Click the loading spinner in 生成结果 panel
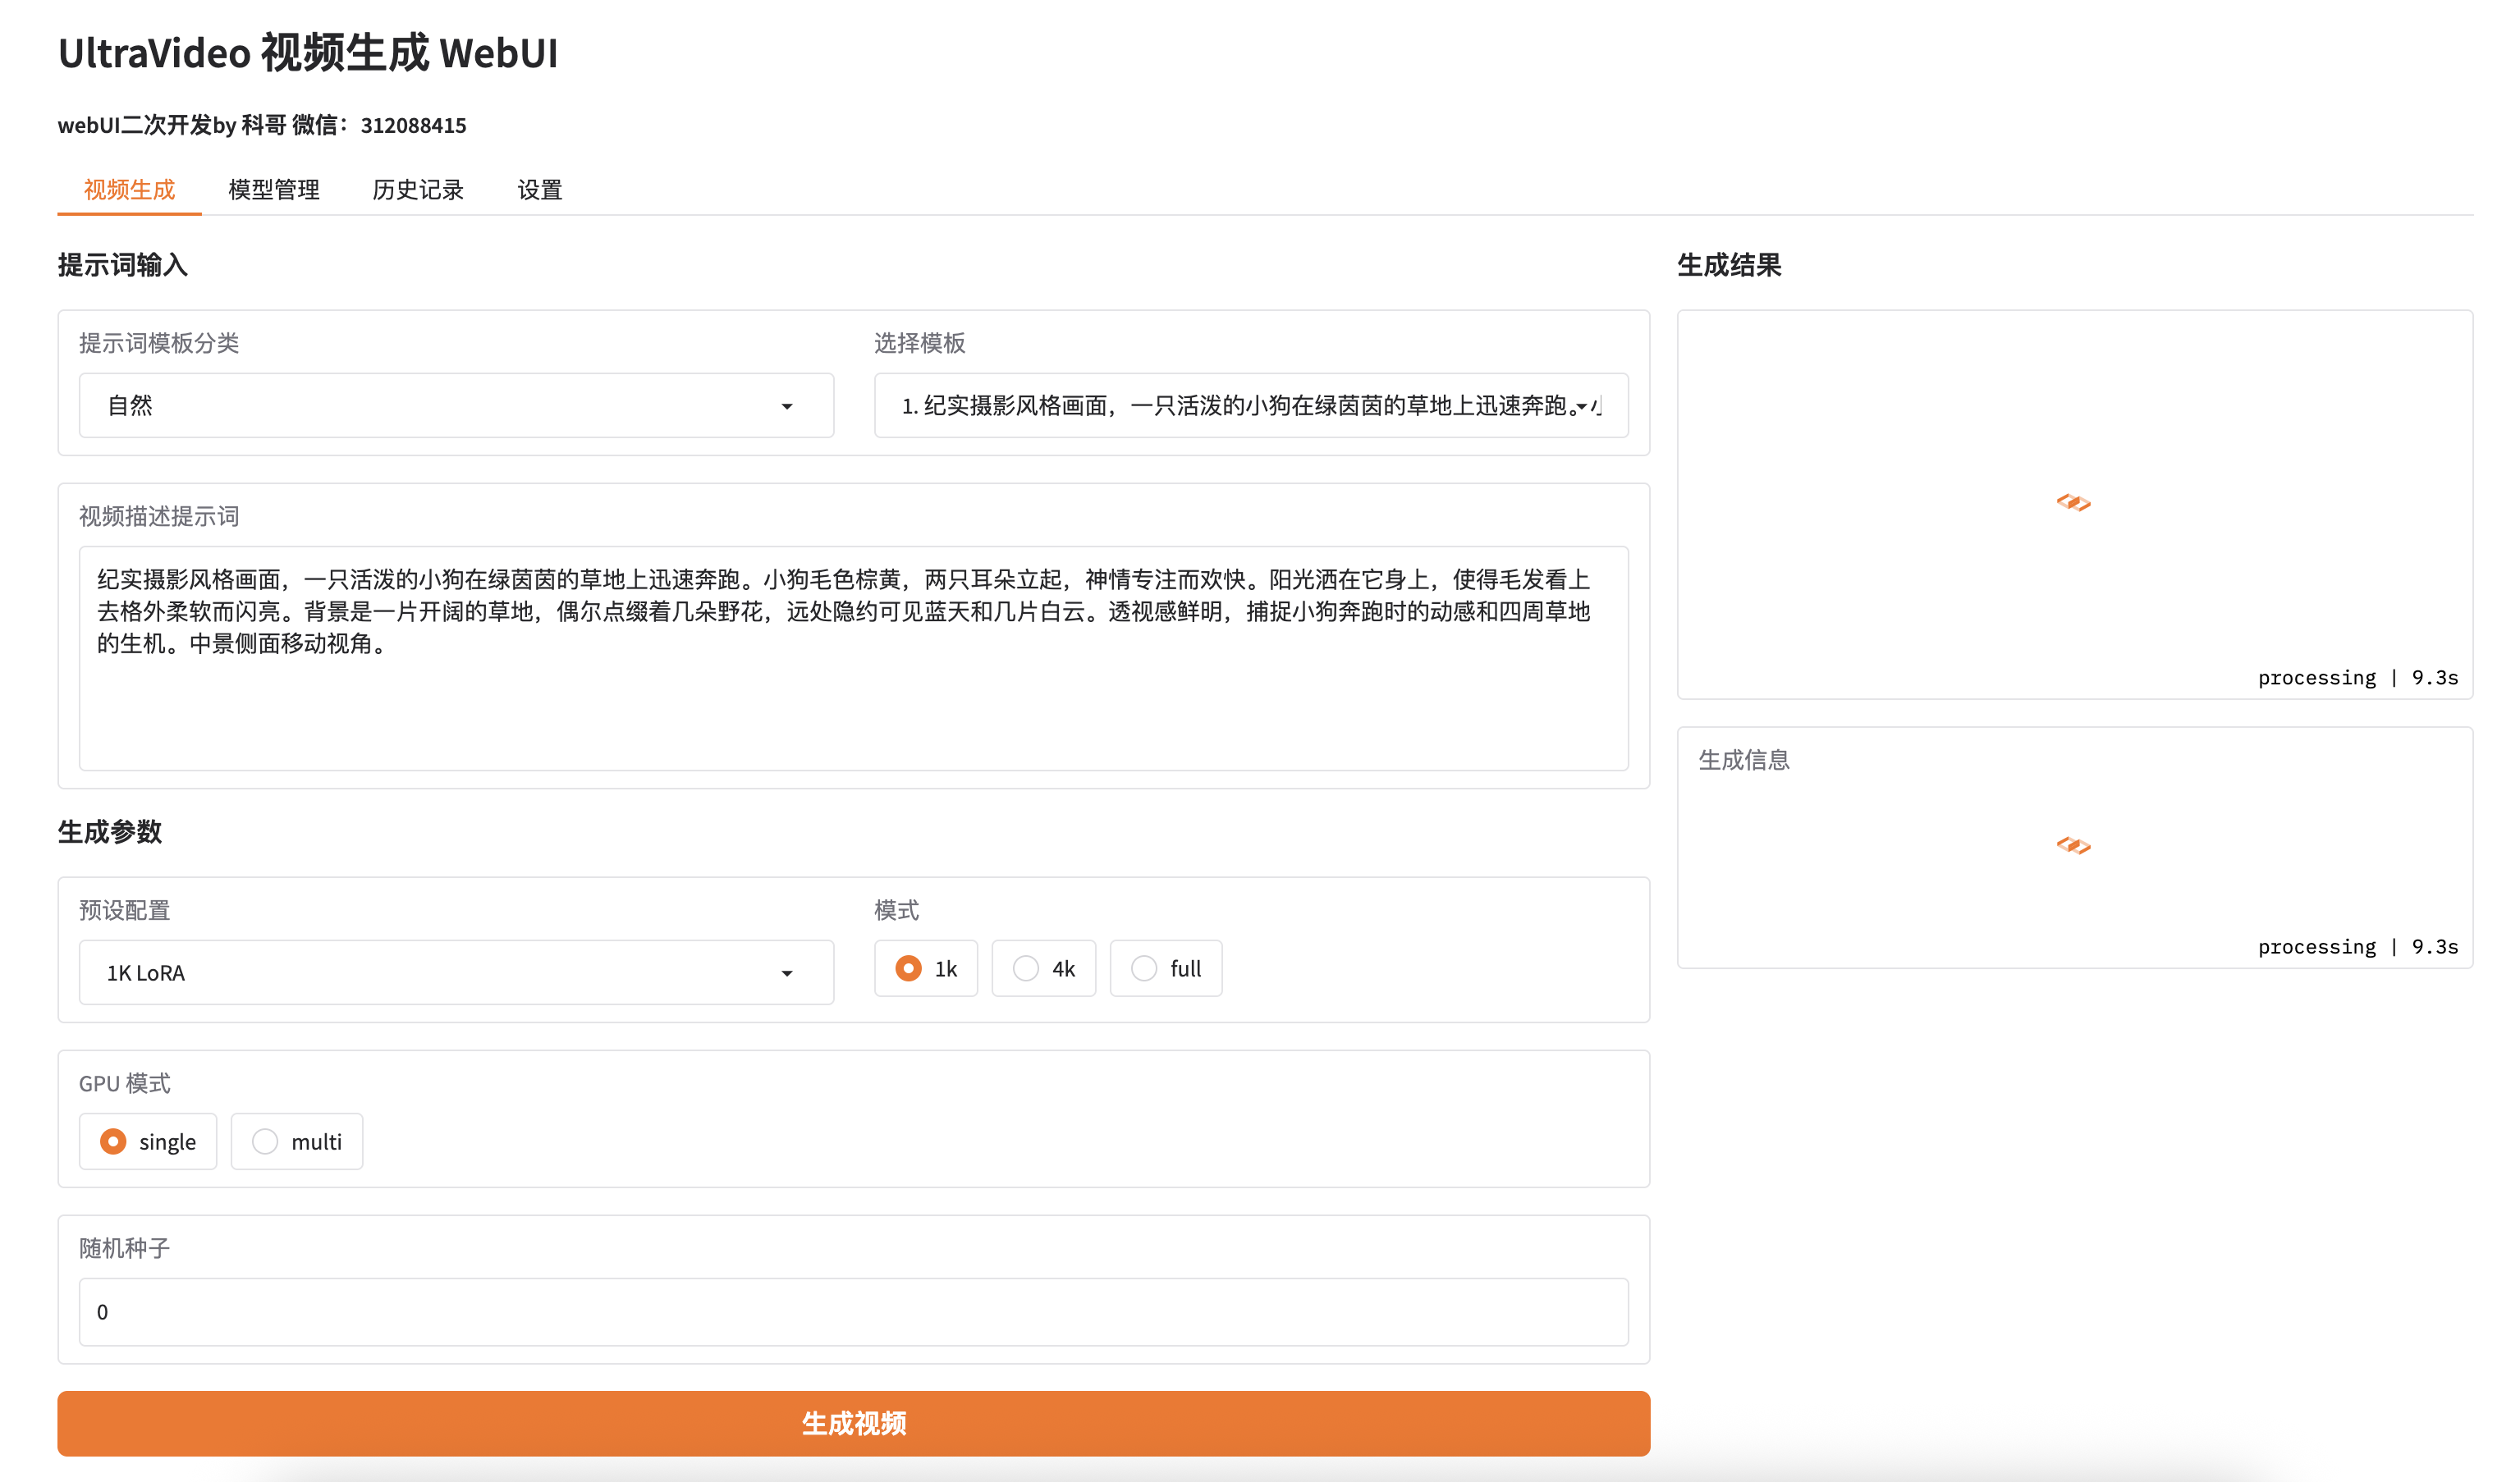 2073,502
